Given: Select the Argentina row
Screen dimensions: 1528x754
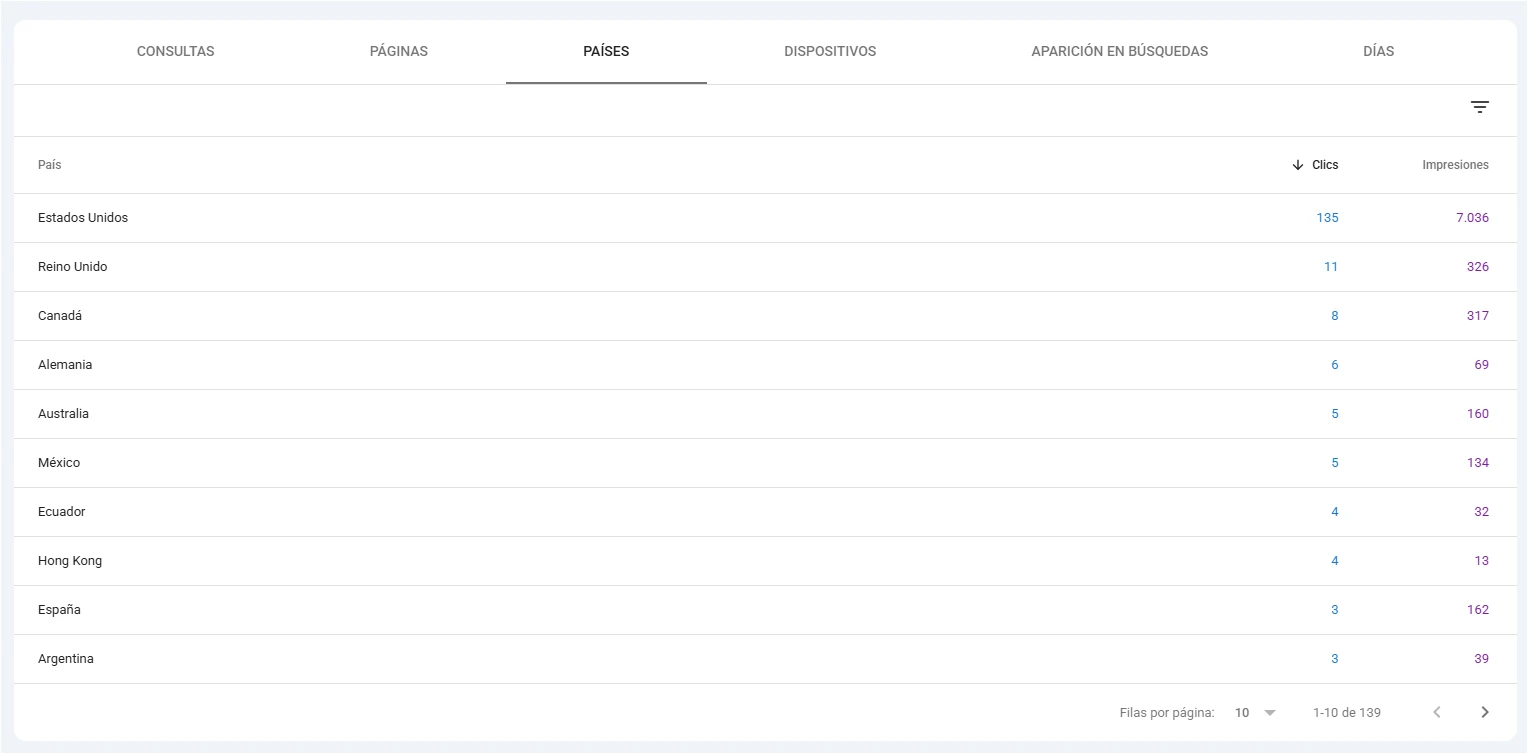Looking at the screenshot, I should point(764,659).
